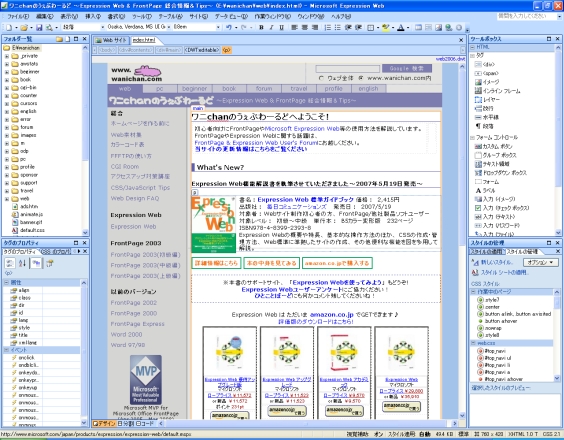Click the Highlight color toolbar icon
The width and height of the screenshot is (564, 440).
[x=386, y=27]
